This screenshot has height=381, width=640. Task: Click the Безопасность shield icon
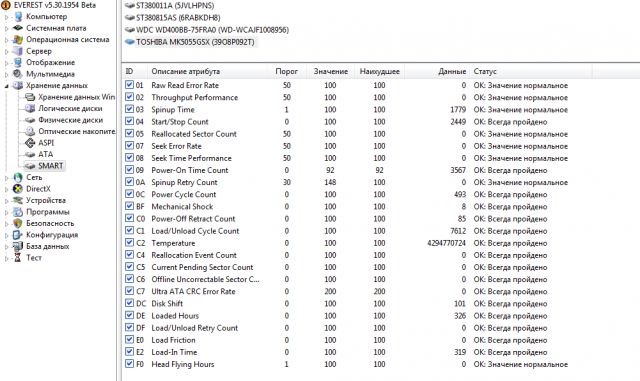pos(18,223)
